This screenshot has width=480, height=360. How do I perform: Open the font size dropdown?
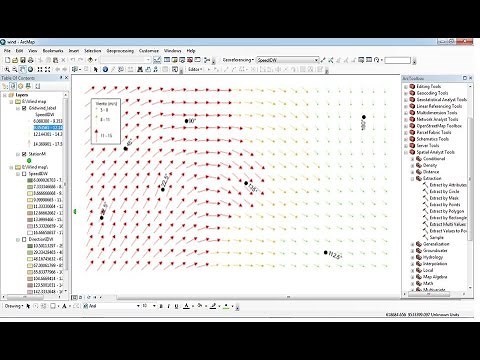tap(154, 306)
